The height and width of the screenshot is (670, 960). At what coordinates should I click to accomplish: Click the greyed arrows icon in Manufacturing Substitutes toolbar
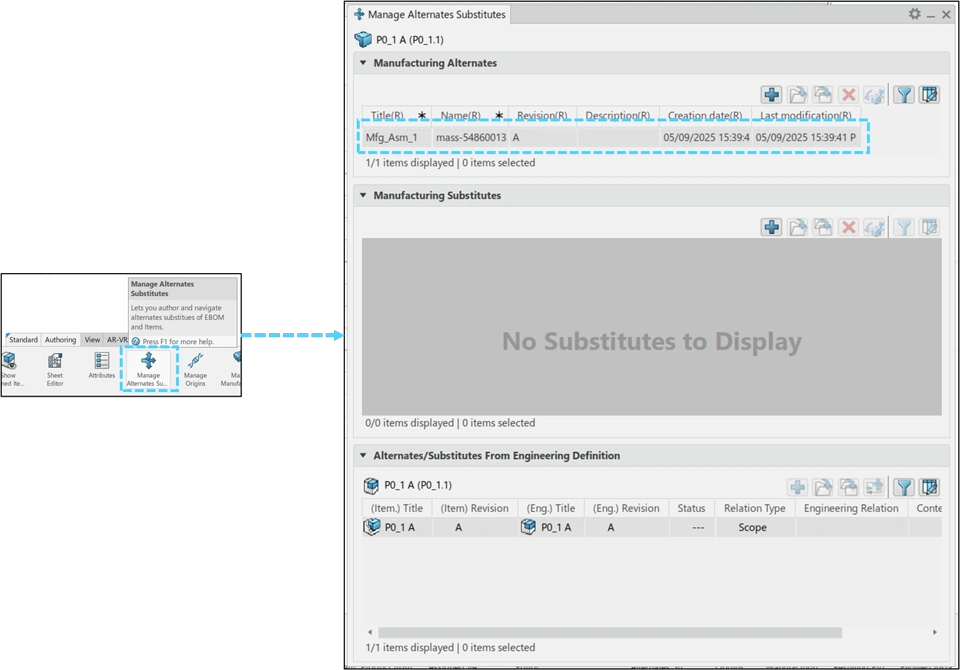pyautogui.click(x=874, y=227)
